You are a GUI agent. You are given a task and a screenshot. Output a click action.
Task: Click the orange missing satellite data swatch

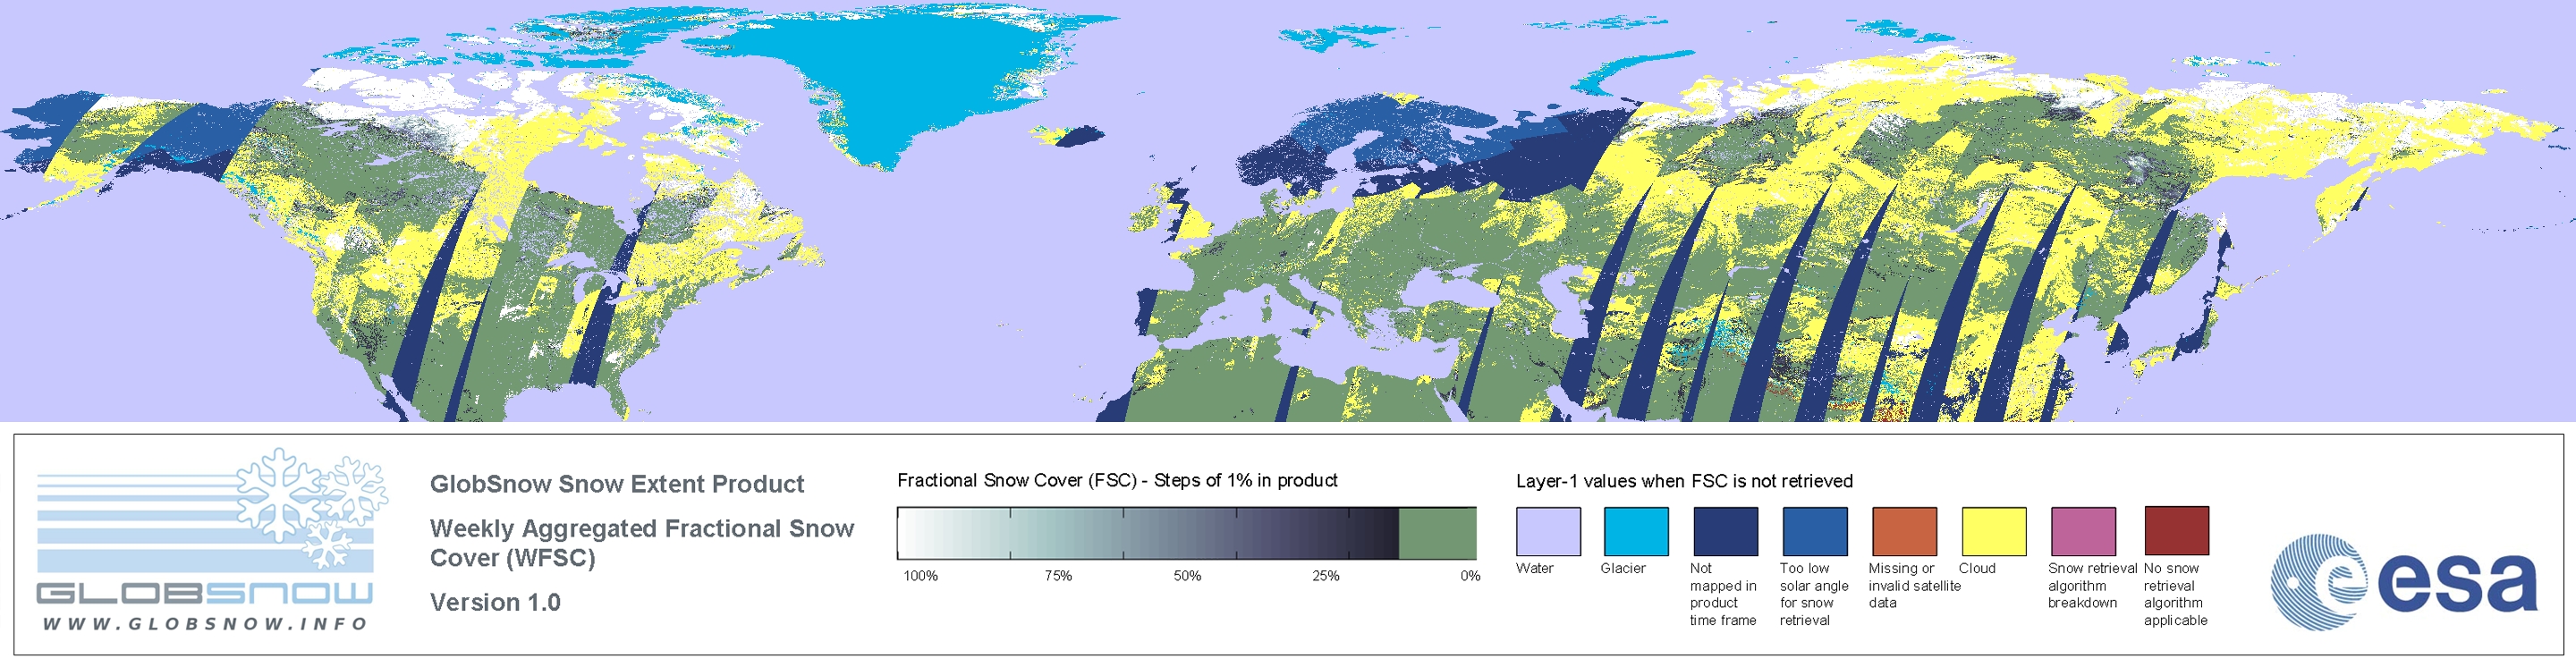point(1904,531)
